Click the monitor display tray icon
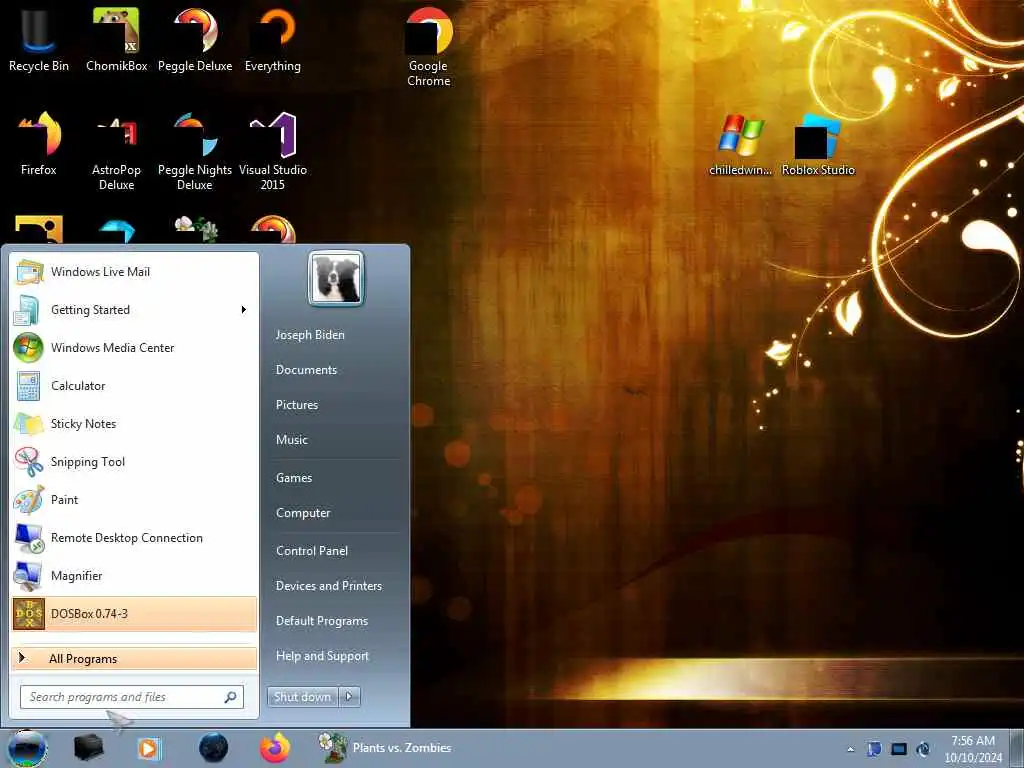 899,749
